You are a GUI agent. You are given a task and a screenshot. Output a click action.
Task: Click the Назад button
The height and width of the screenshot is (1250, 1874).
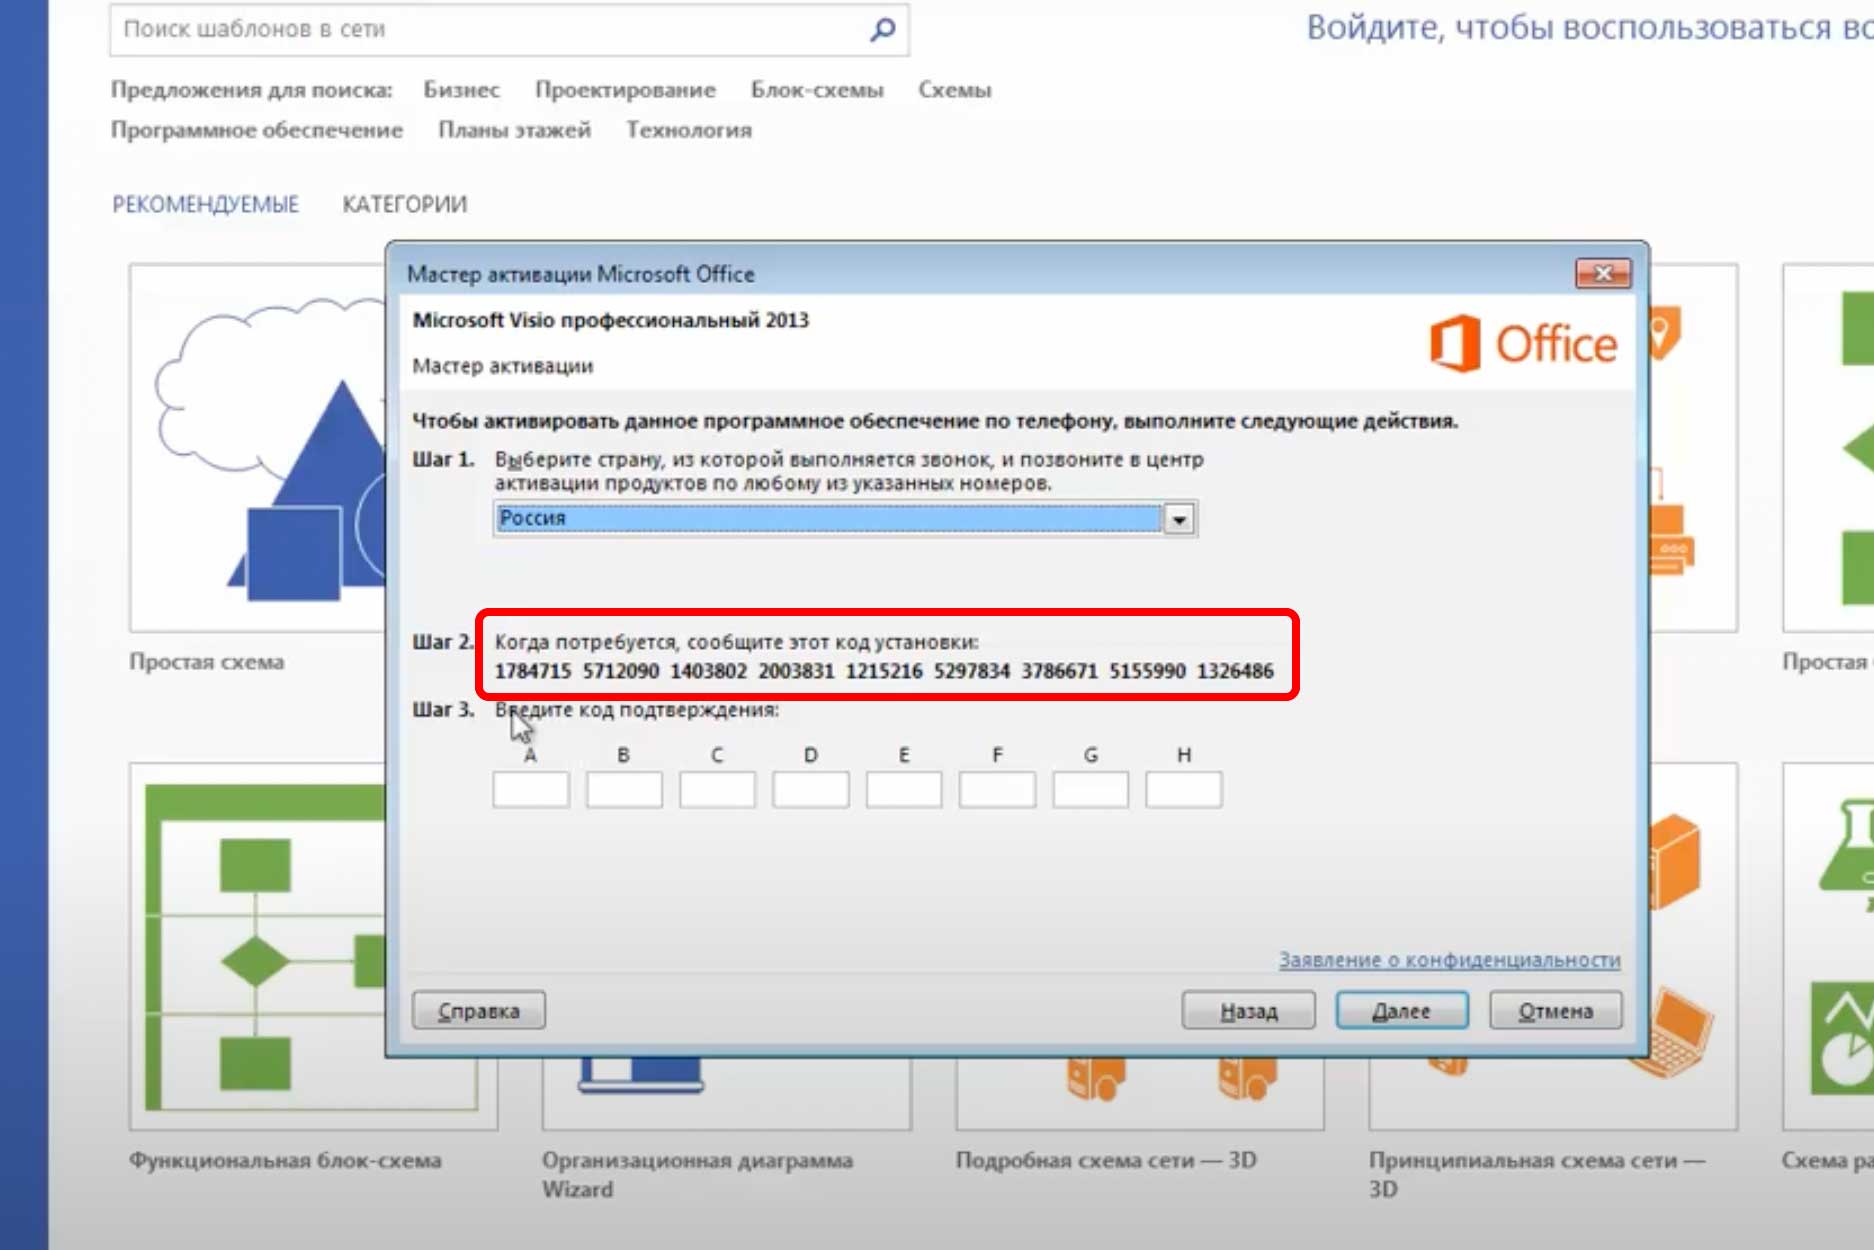tap(1248, 1010)
